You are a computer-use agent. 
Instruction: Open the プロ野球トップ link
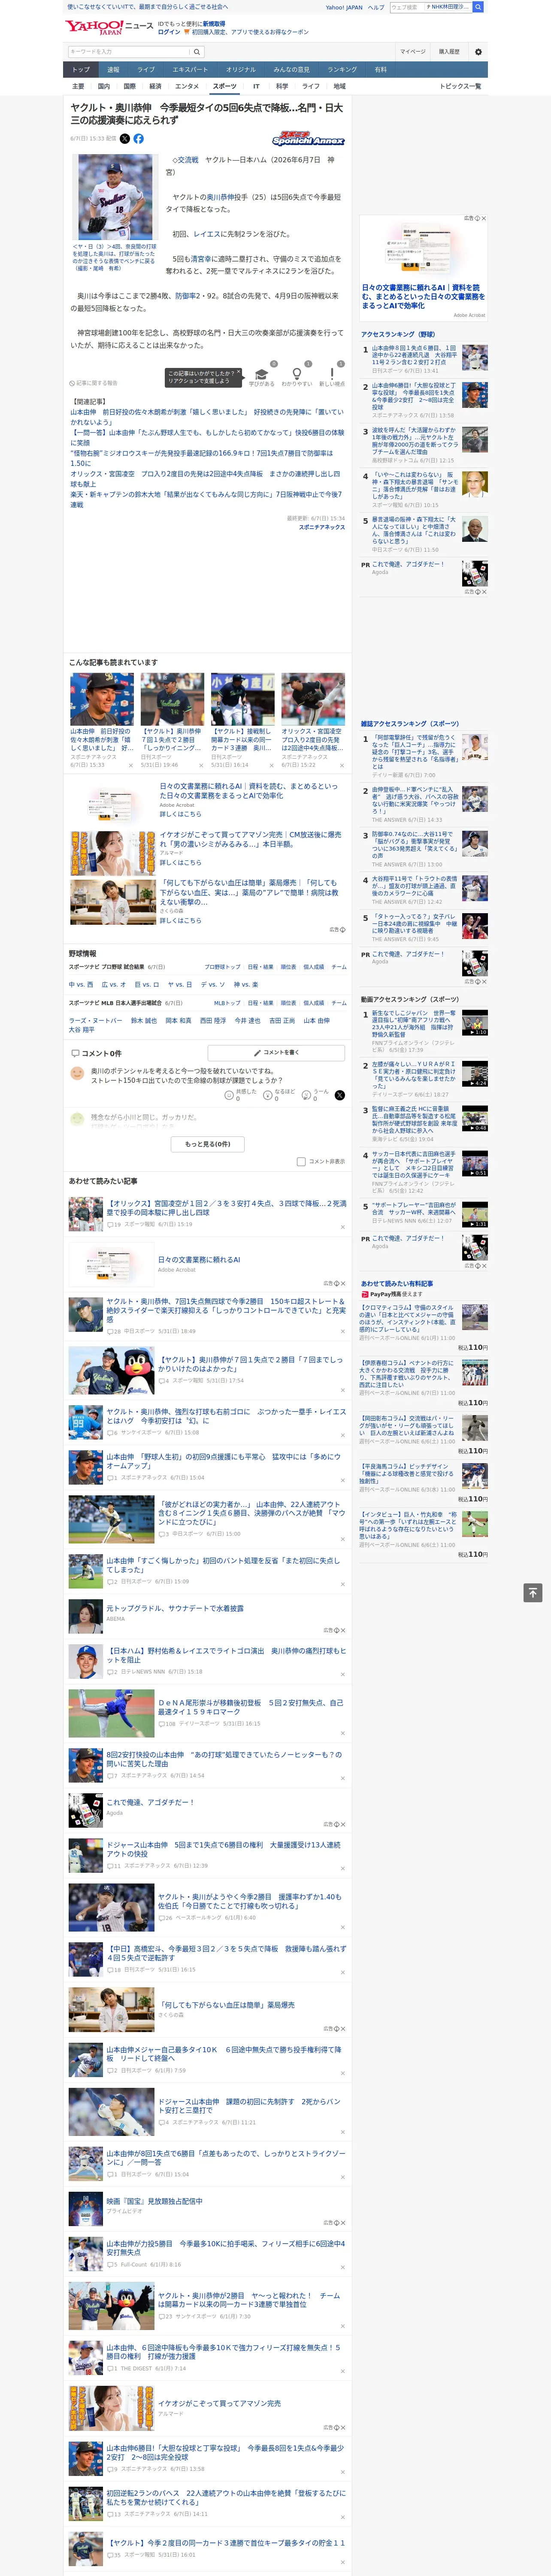(x=222, y=967)
